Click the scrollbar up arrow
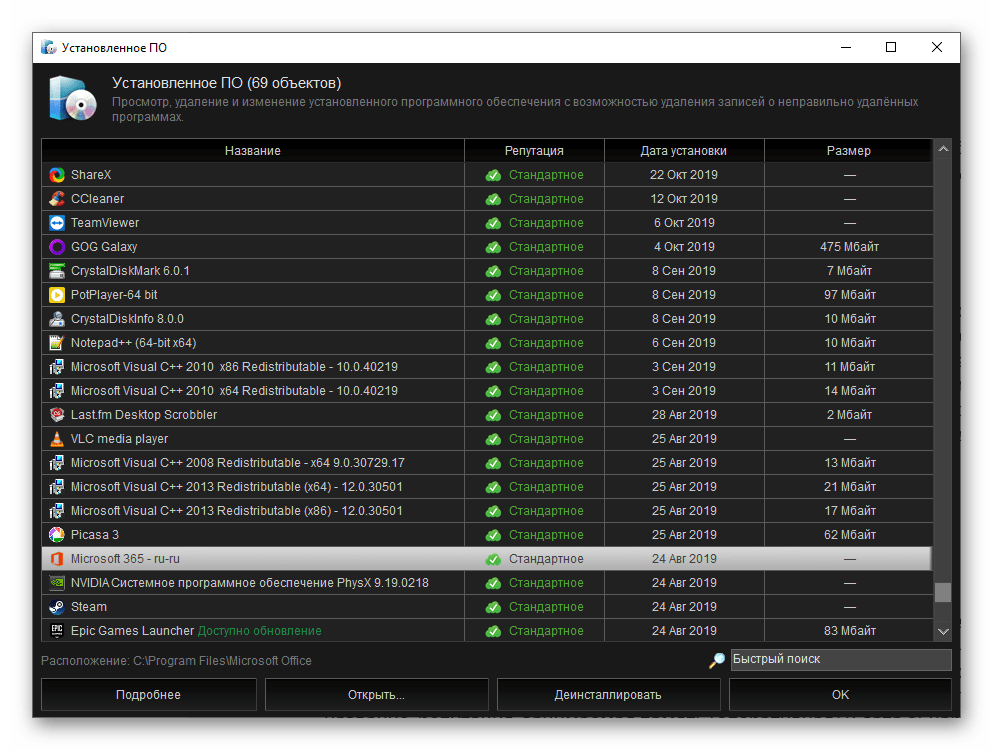This screenshot has height=750, width=993. (x=943, y=149)
